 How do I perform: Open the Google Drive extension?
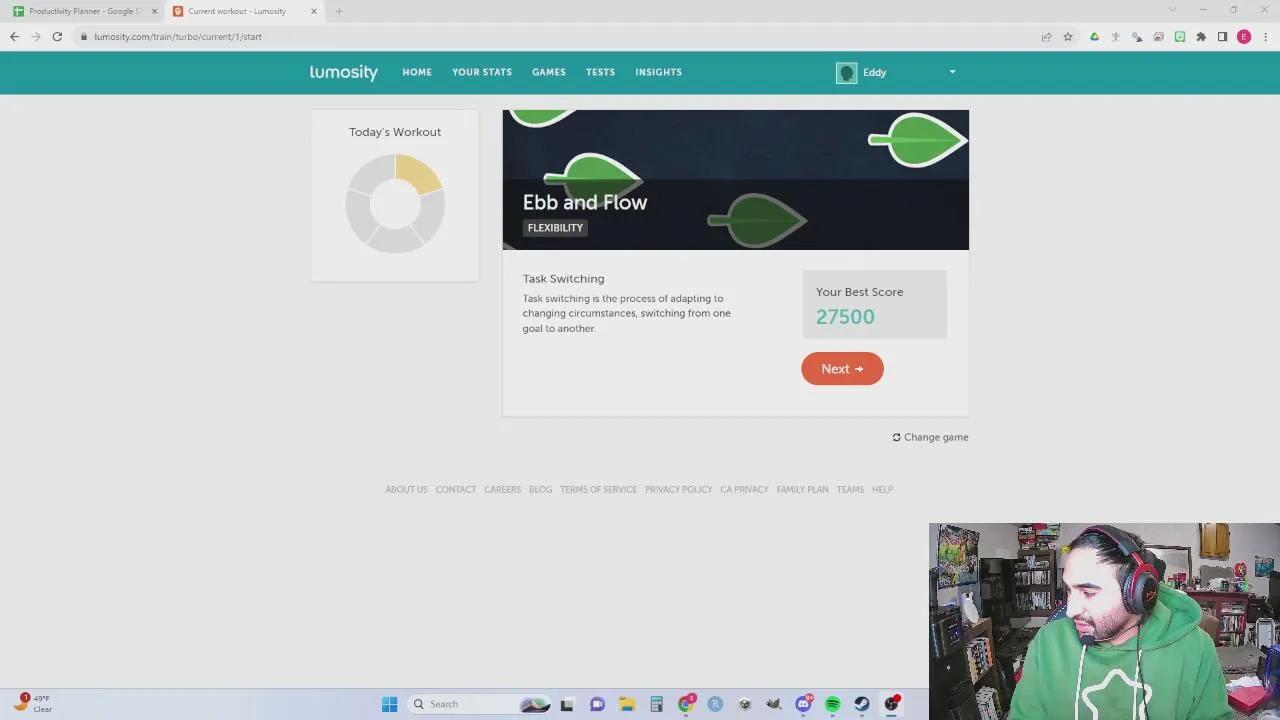(1094, 37)
